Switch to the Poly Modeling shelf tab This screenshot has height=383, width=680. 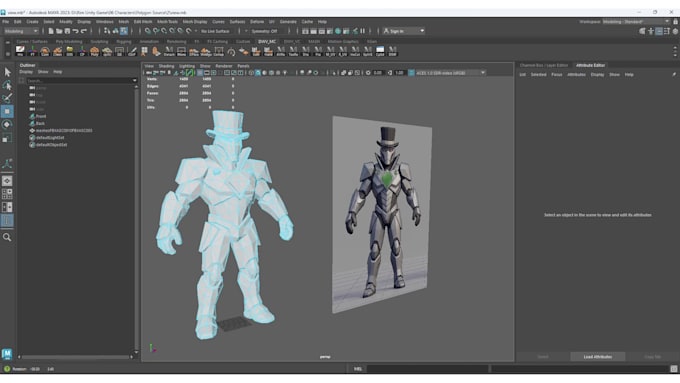tap(69, 42)
